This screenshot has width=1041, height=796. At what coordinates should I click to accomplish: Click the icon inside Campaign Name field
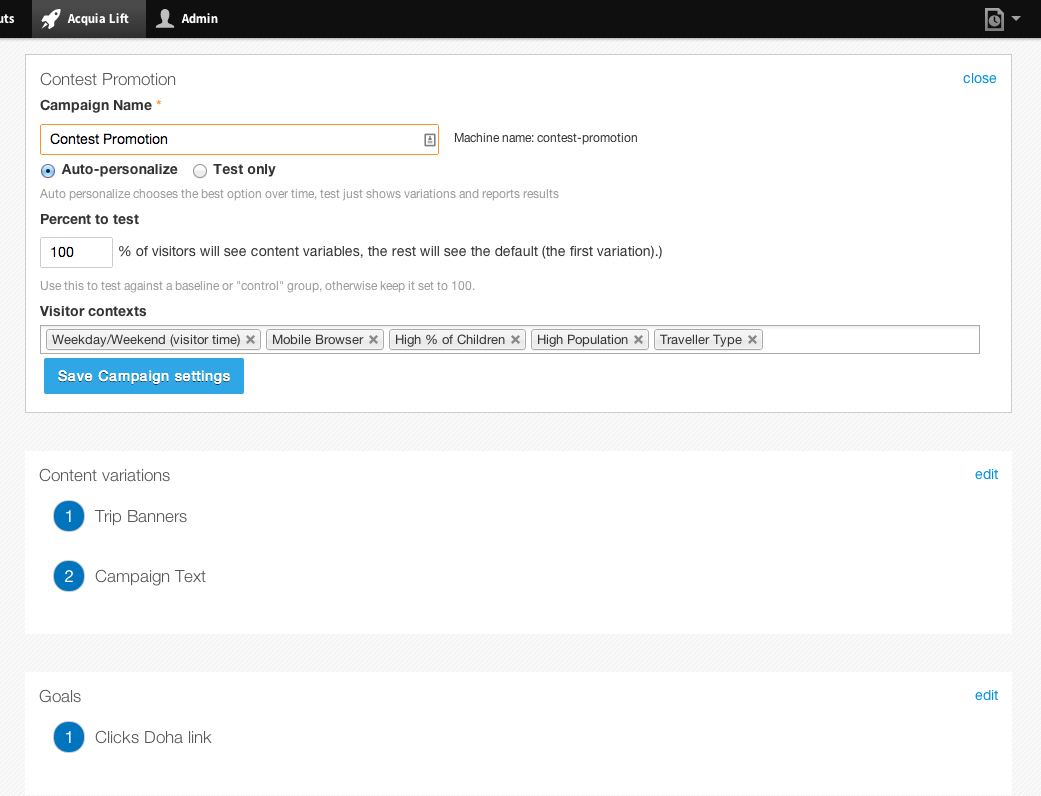click(429, 139)
